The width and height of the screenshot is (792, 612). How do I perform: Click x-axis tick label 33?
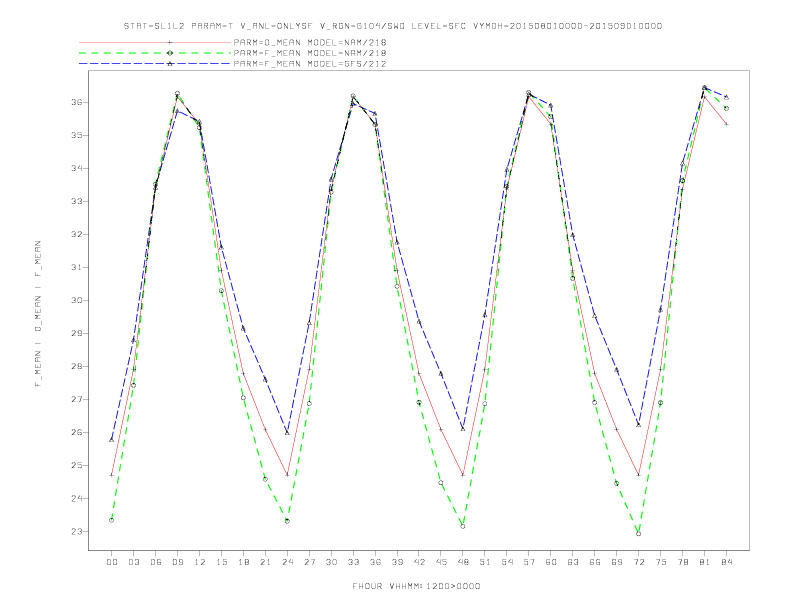353,562
